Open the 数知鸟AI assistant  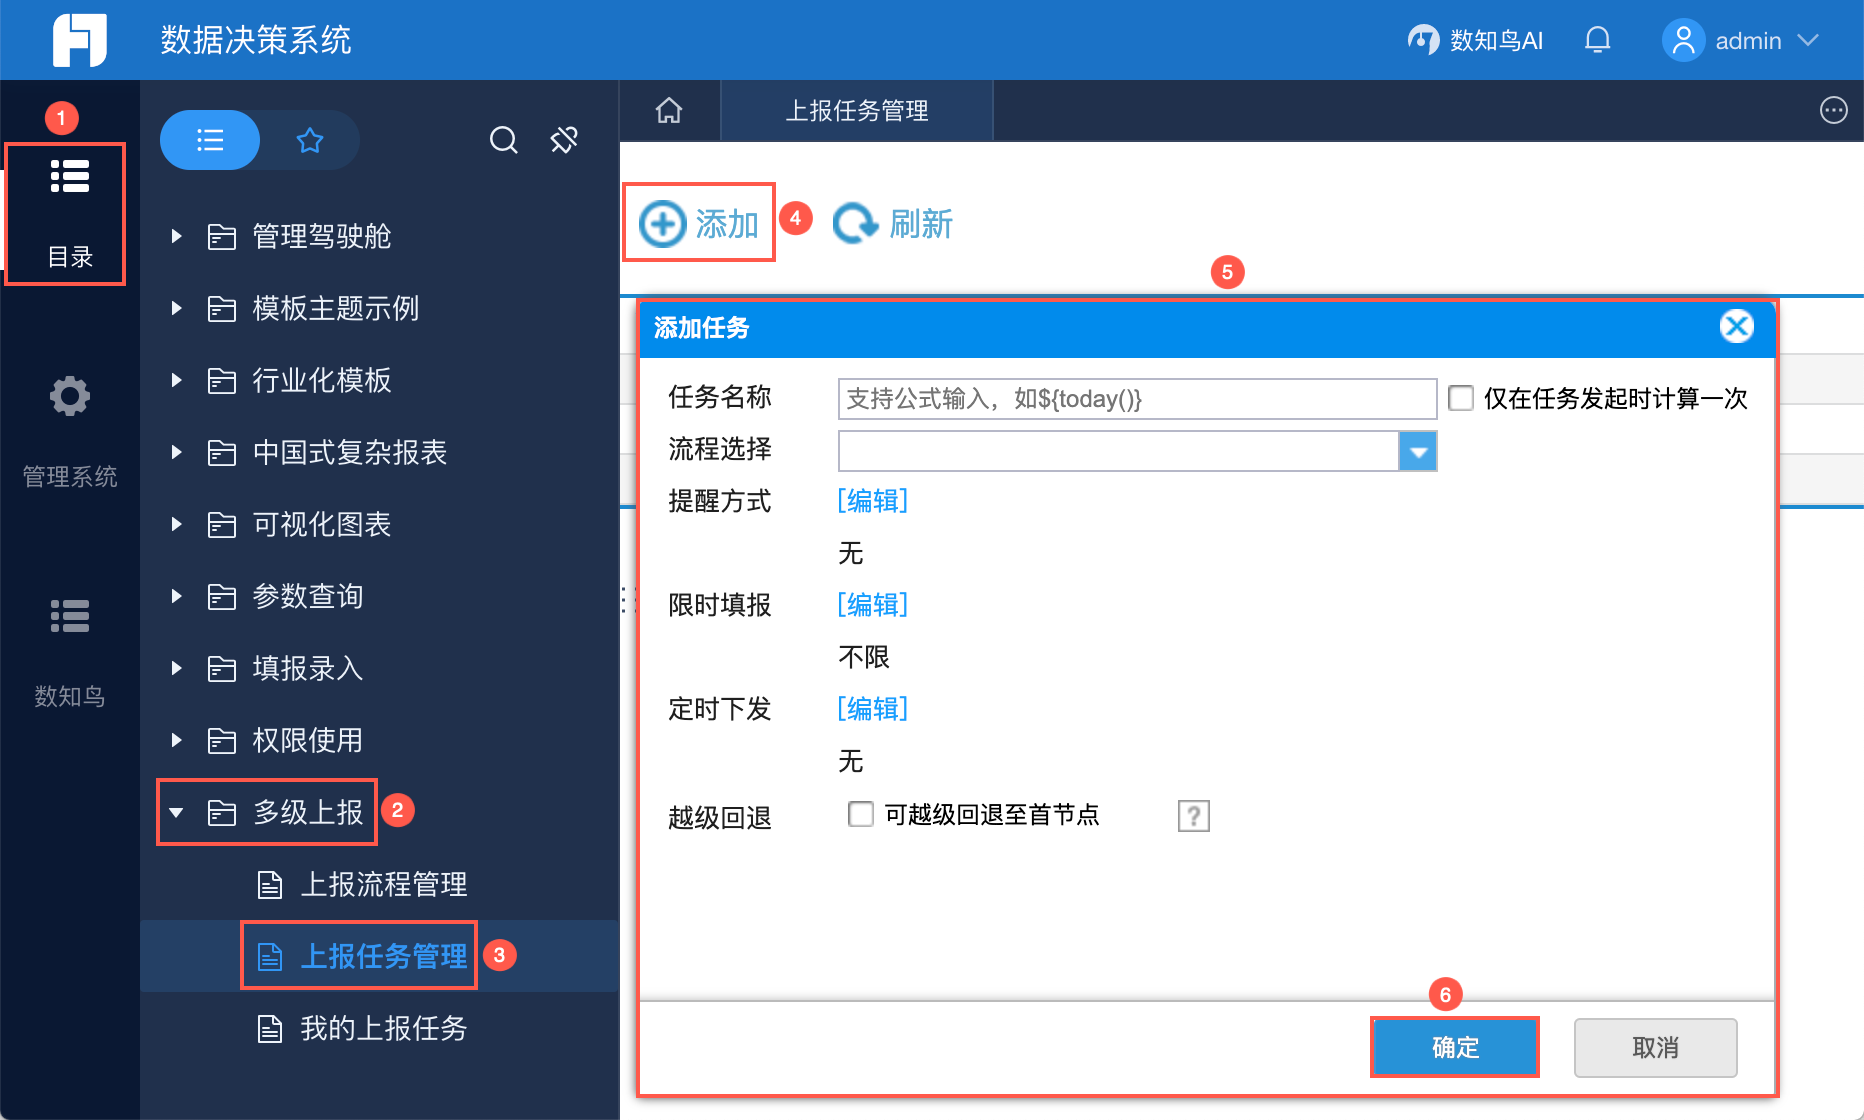(1475, 40)
